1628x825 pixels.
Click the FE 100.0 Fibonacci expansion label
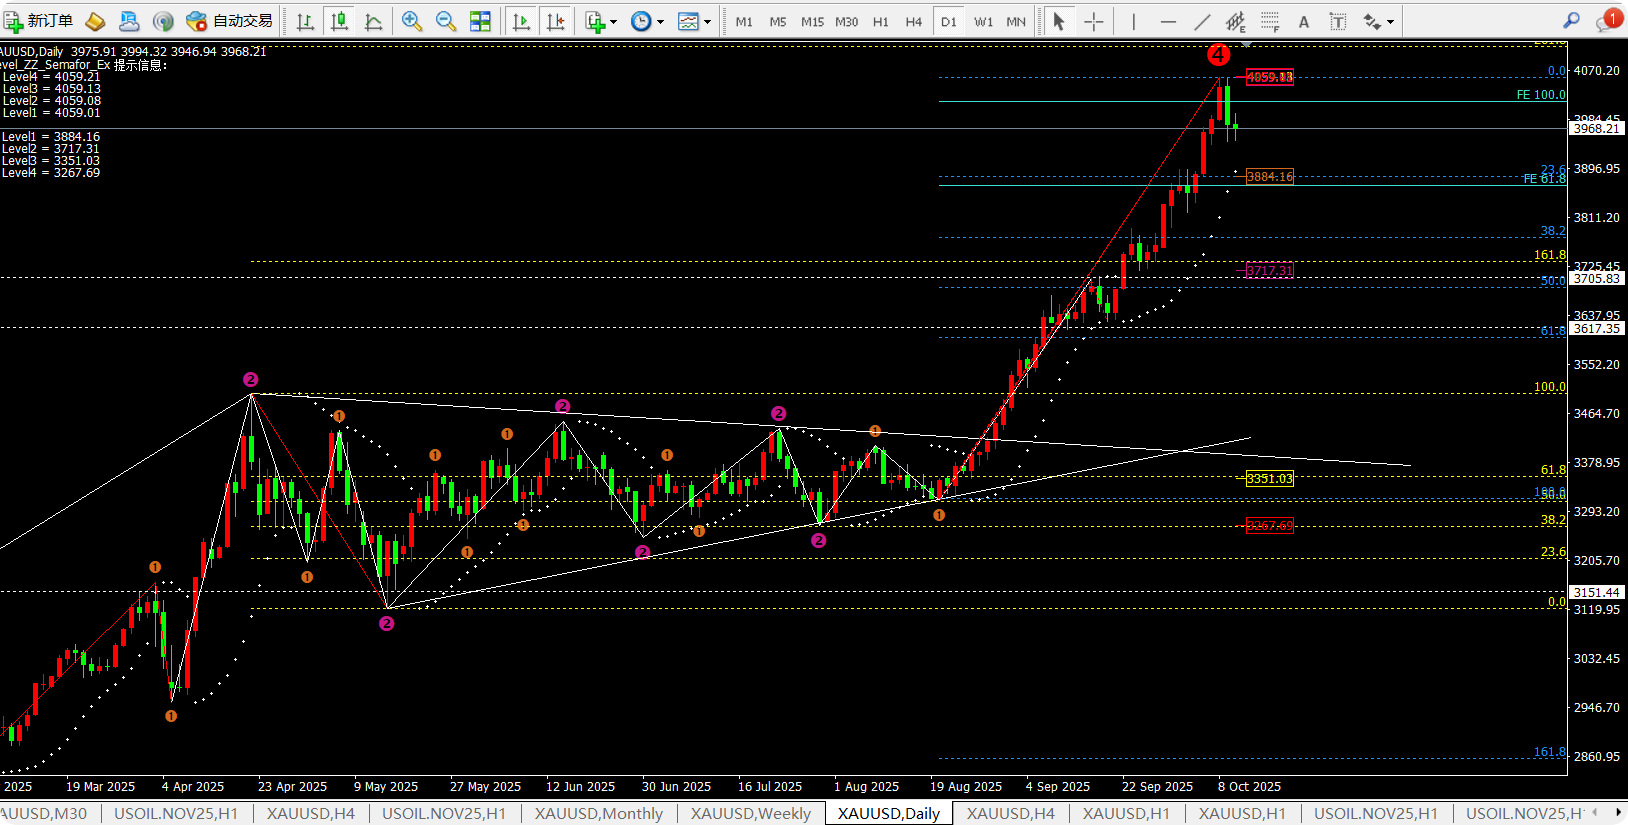tap(1541, 95)
